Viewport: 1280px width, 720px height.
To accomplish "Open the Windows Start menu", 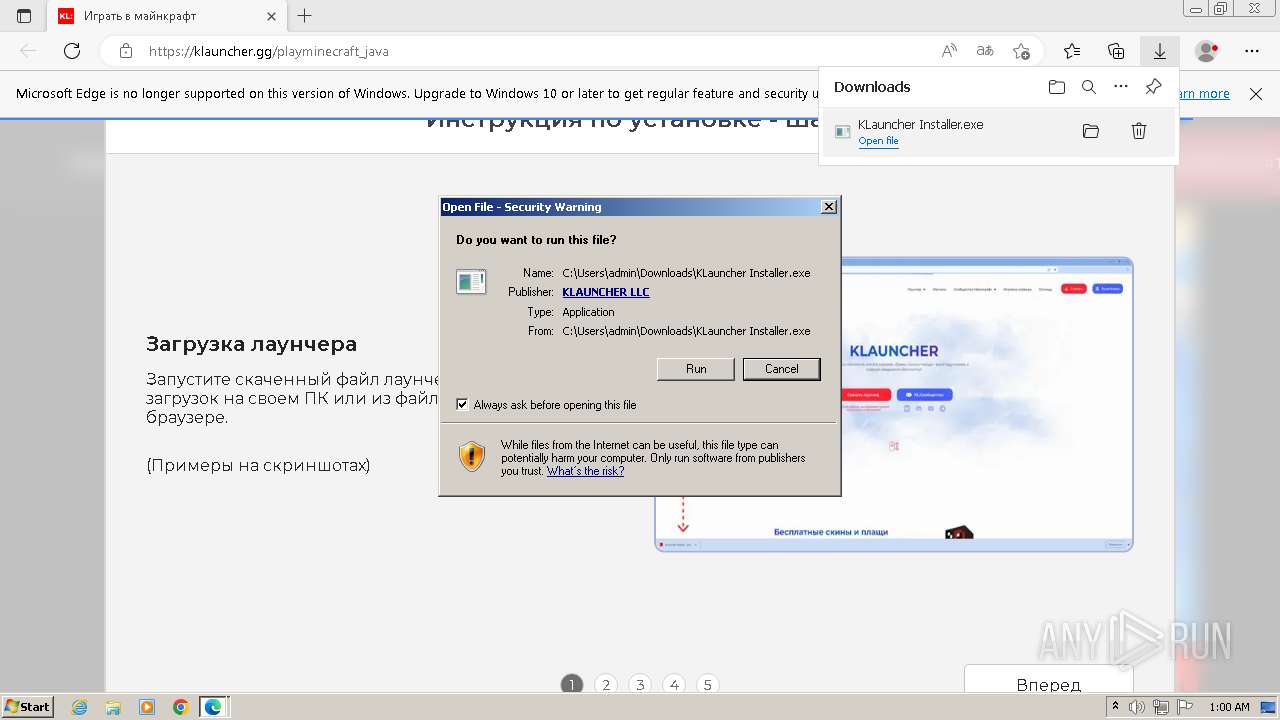I will point(28,707).
